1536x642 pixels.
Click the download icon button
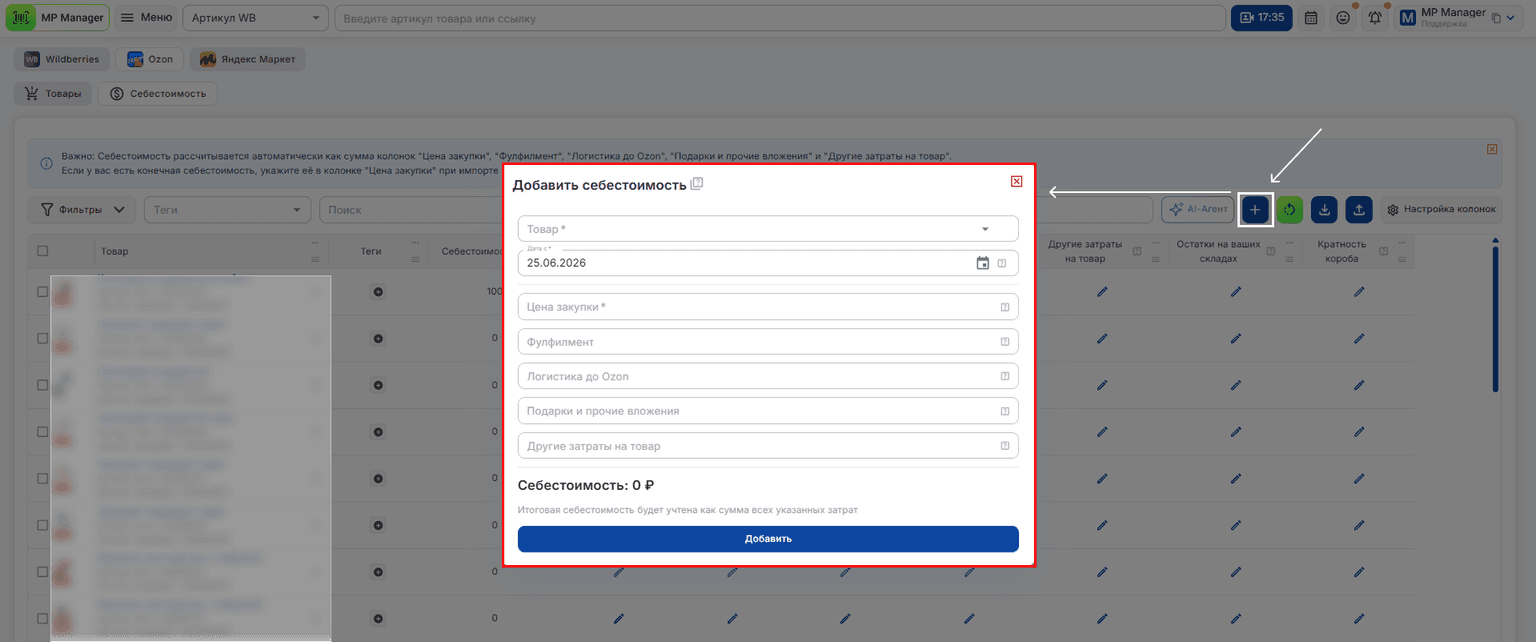pyautogui.click(x=1324, y=209)
